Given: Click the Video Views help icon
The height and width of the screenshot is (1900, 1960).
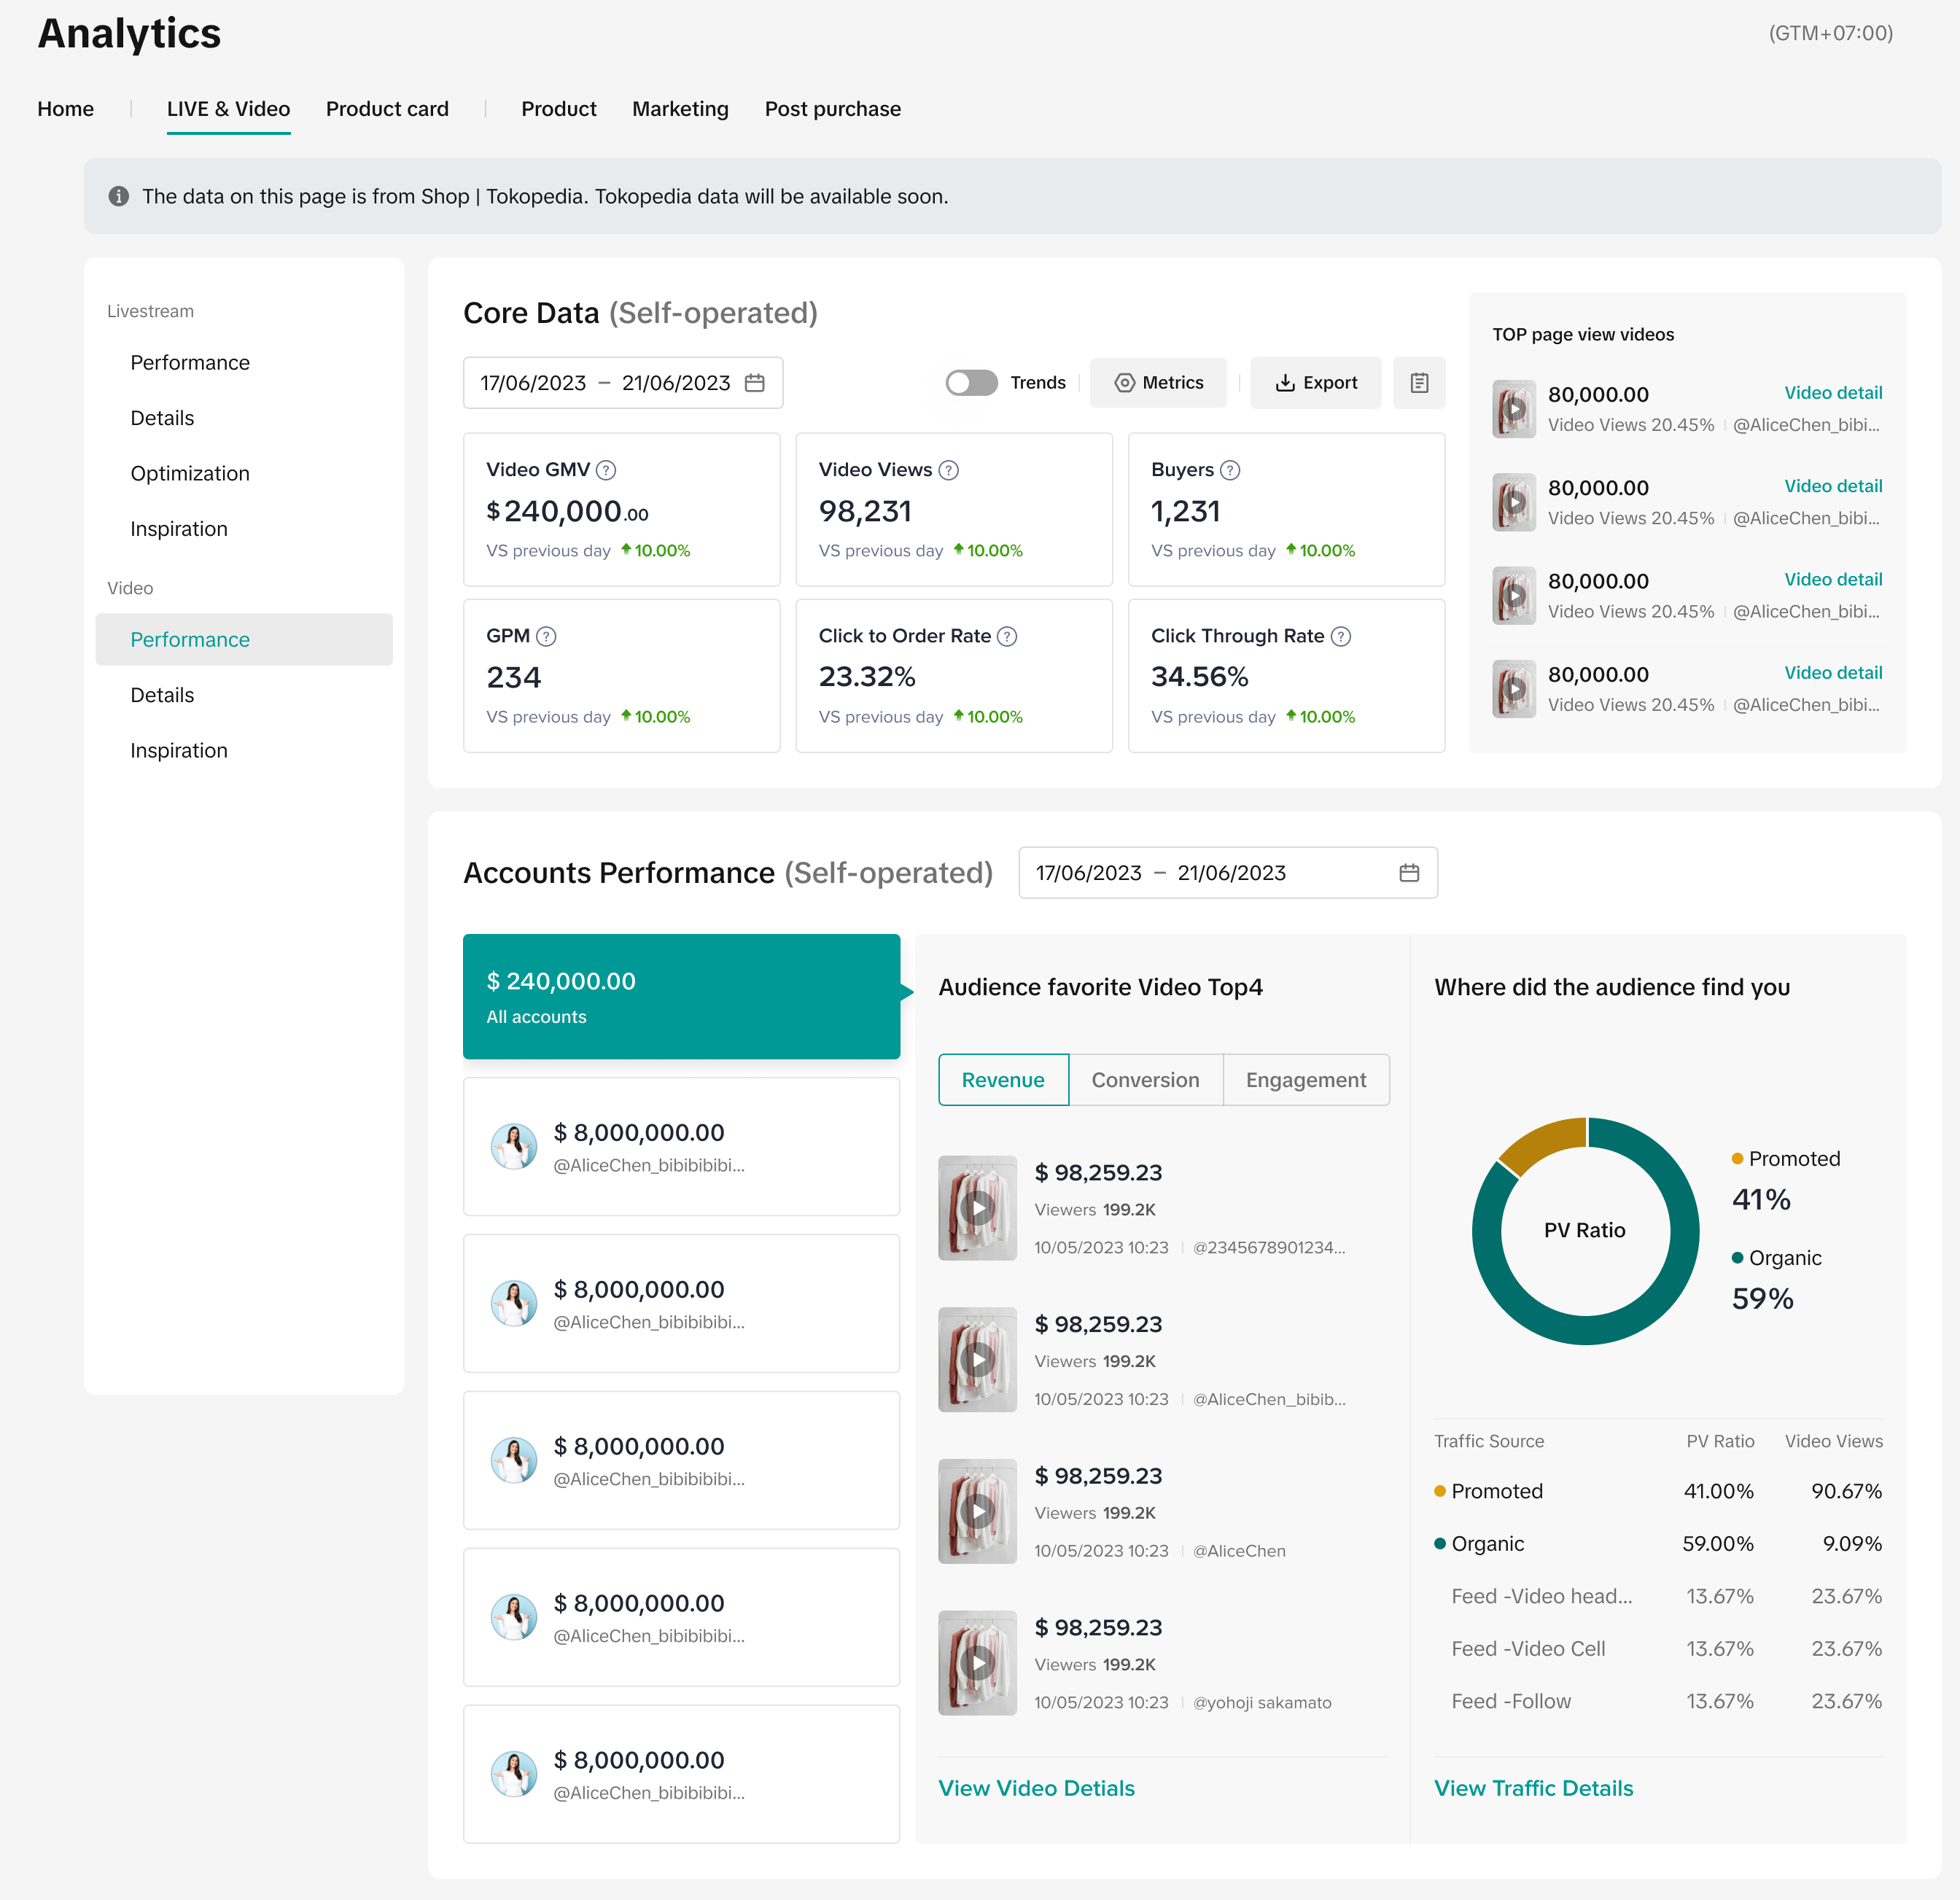Looking at the screenshot, I should [x=949, y=470].
